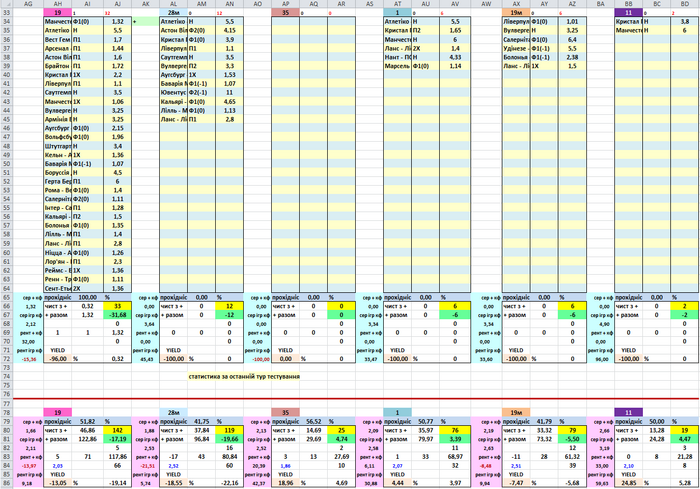Screen dimensions: 700x489
Task: Click the odds value '6,4'
Action: pos(572,39)
